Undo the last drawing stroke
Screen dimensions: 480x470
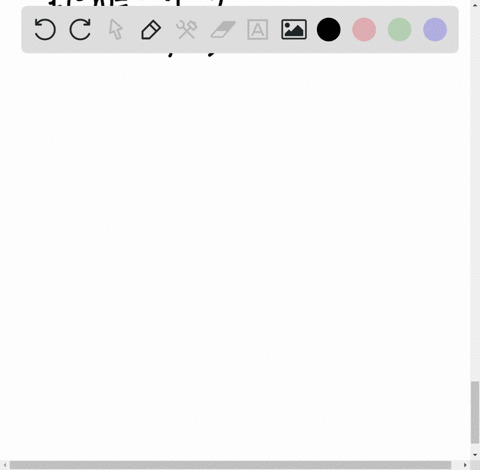click(x=45, y=30)
